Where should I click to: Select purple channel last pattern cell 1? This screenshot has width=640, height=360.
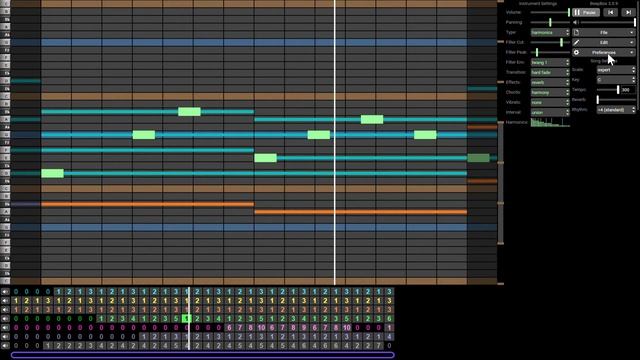389,327
